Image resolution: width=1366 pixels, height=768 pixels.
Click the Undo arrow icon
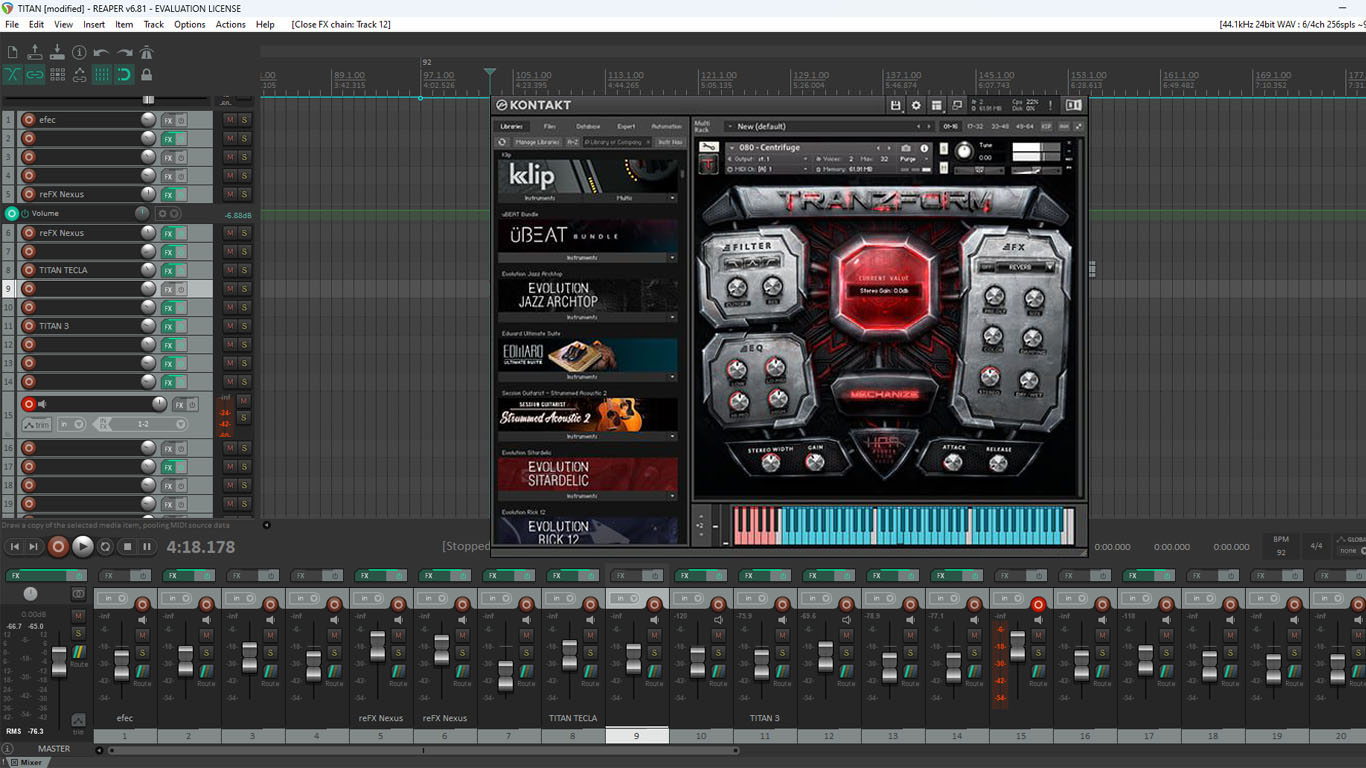click(x=102, y=52)
